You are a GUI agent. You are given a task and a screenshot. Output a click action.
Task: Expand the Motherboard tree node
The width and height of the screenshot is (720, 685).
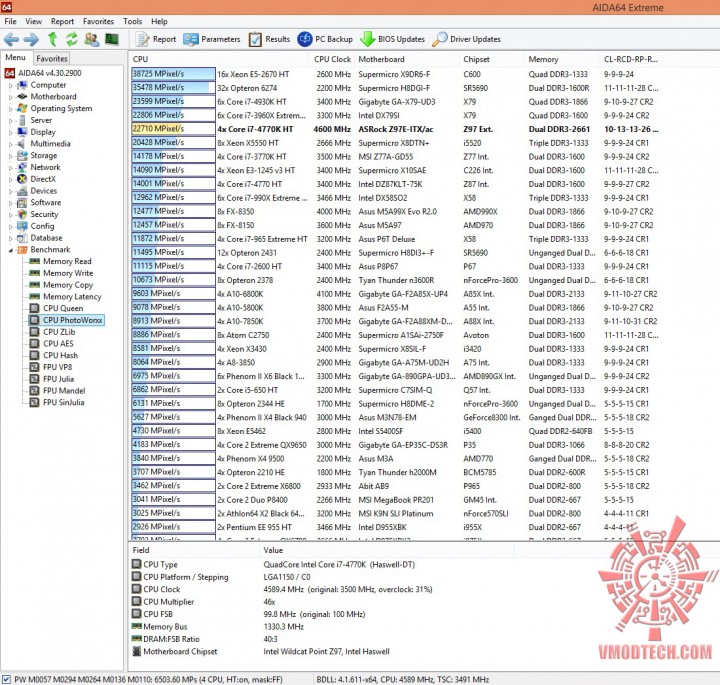pos(11,97)
